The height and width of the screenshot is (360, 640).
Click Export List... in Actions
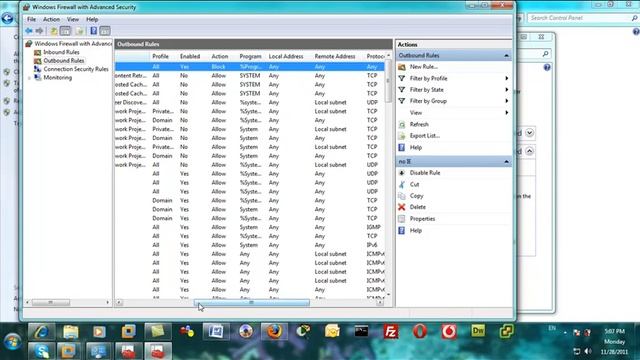pyautogui.click(x=424, y=136)
